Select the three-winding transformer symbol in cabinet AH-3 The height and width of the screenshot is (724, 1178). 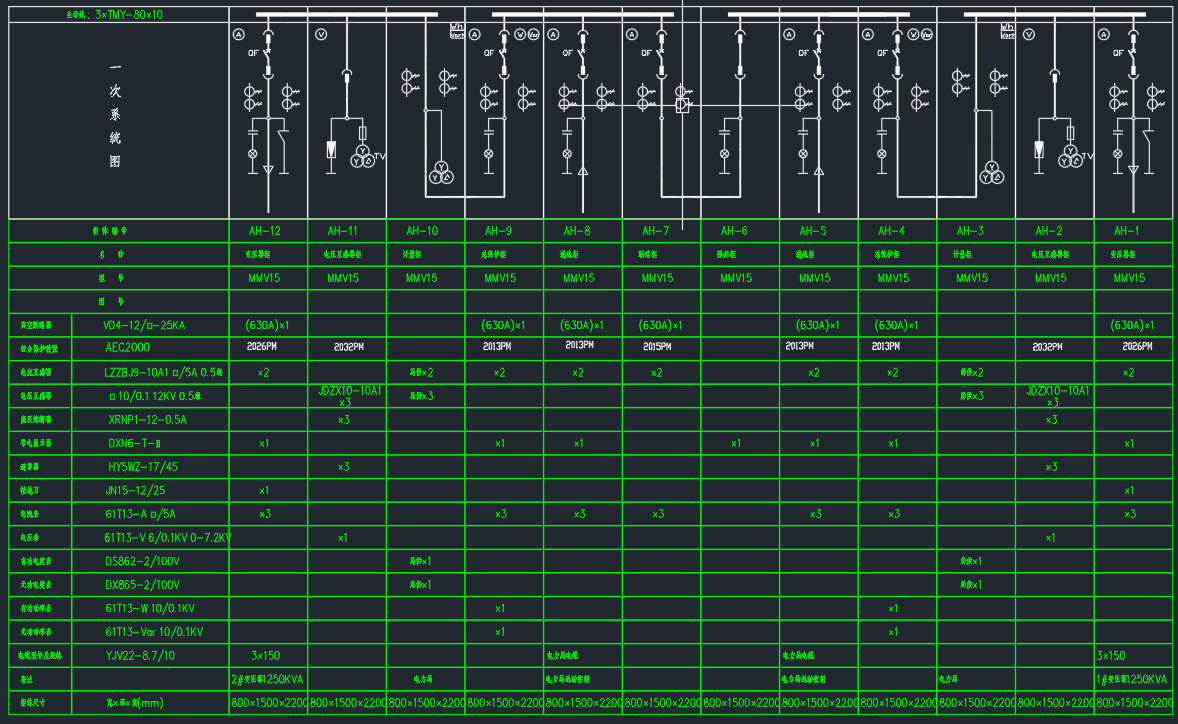(x=990, y=173)
